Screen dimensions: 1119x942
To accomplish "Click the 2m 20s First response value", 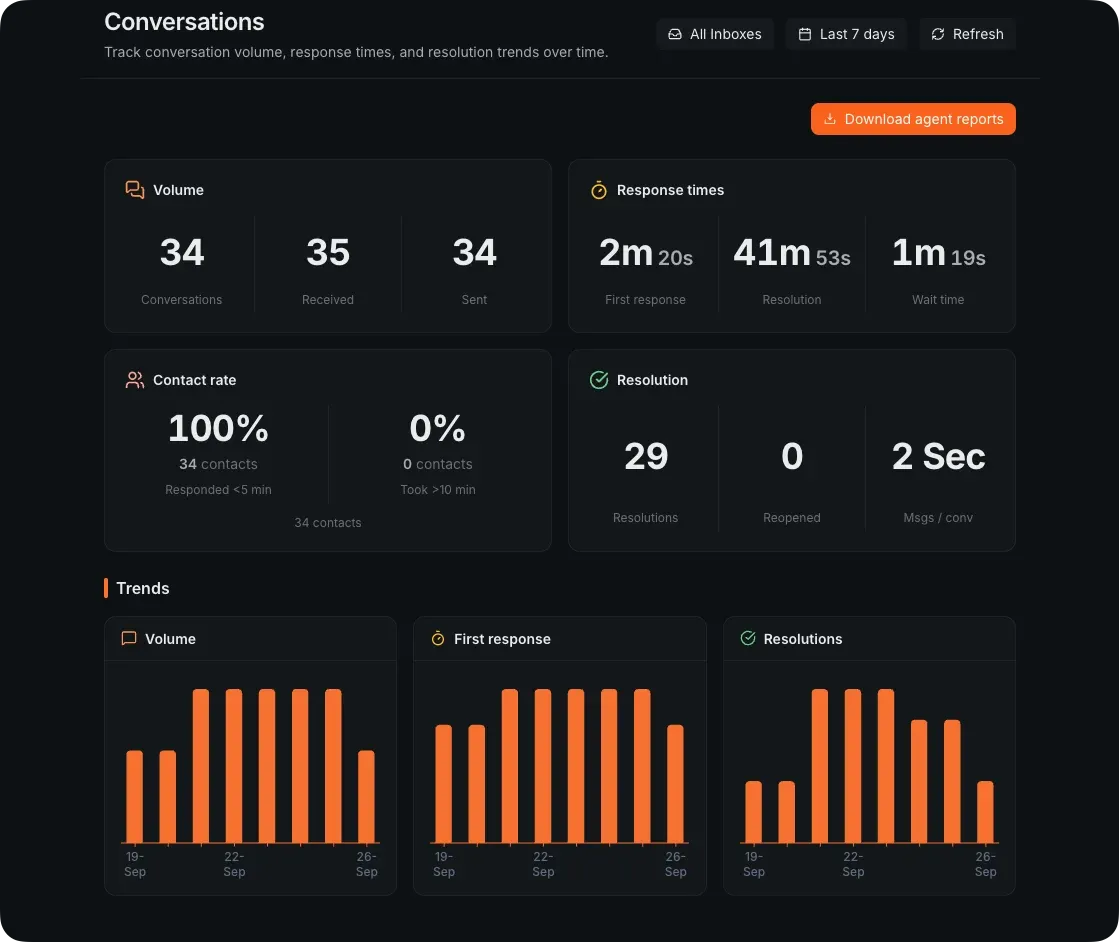I will click(646, 253).
